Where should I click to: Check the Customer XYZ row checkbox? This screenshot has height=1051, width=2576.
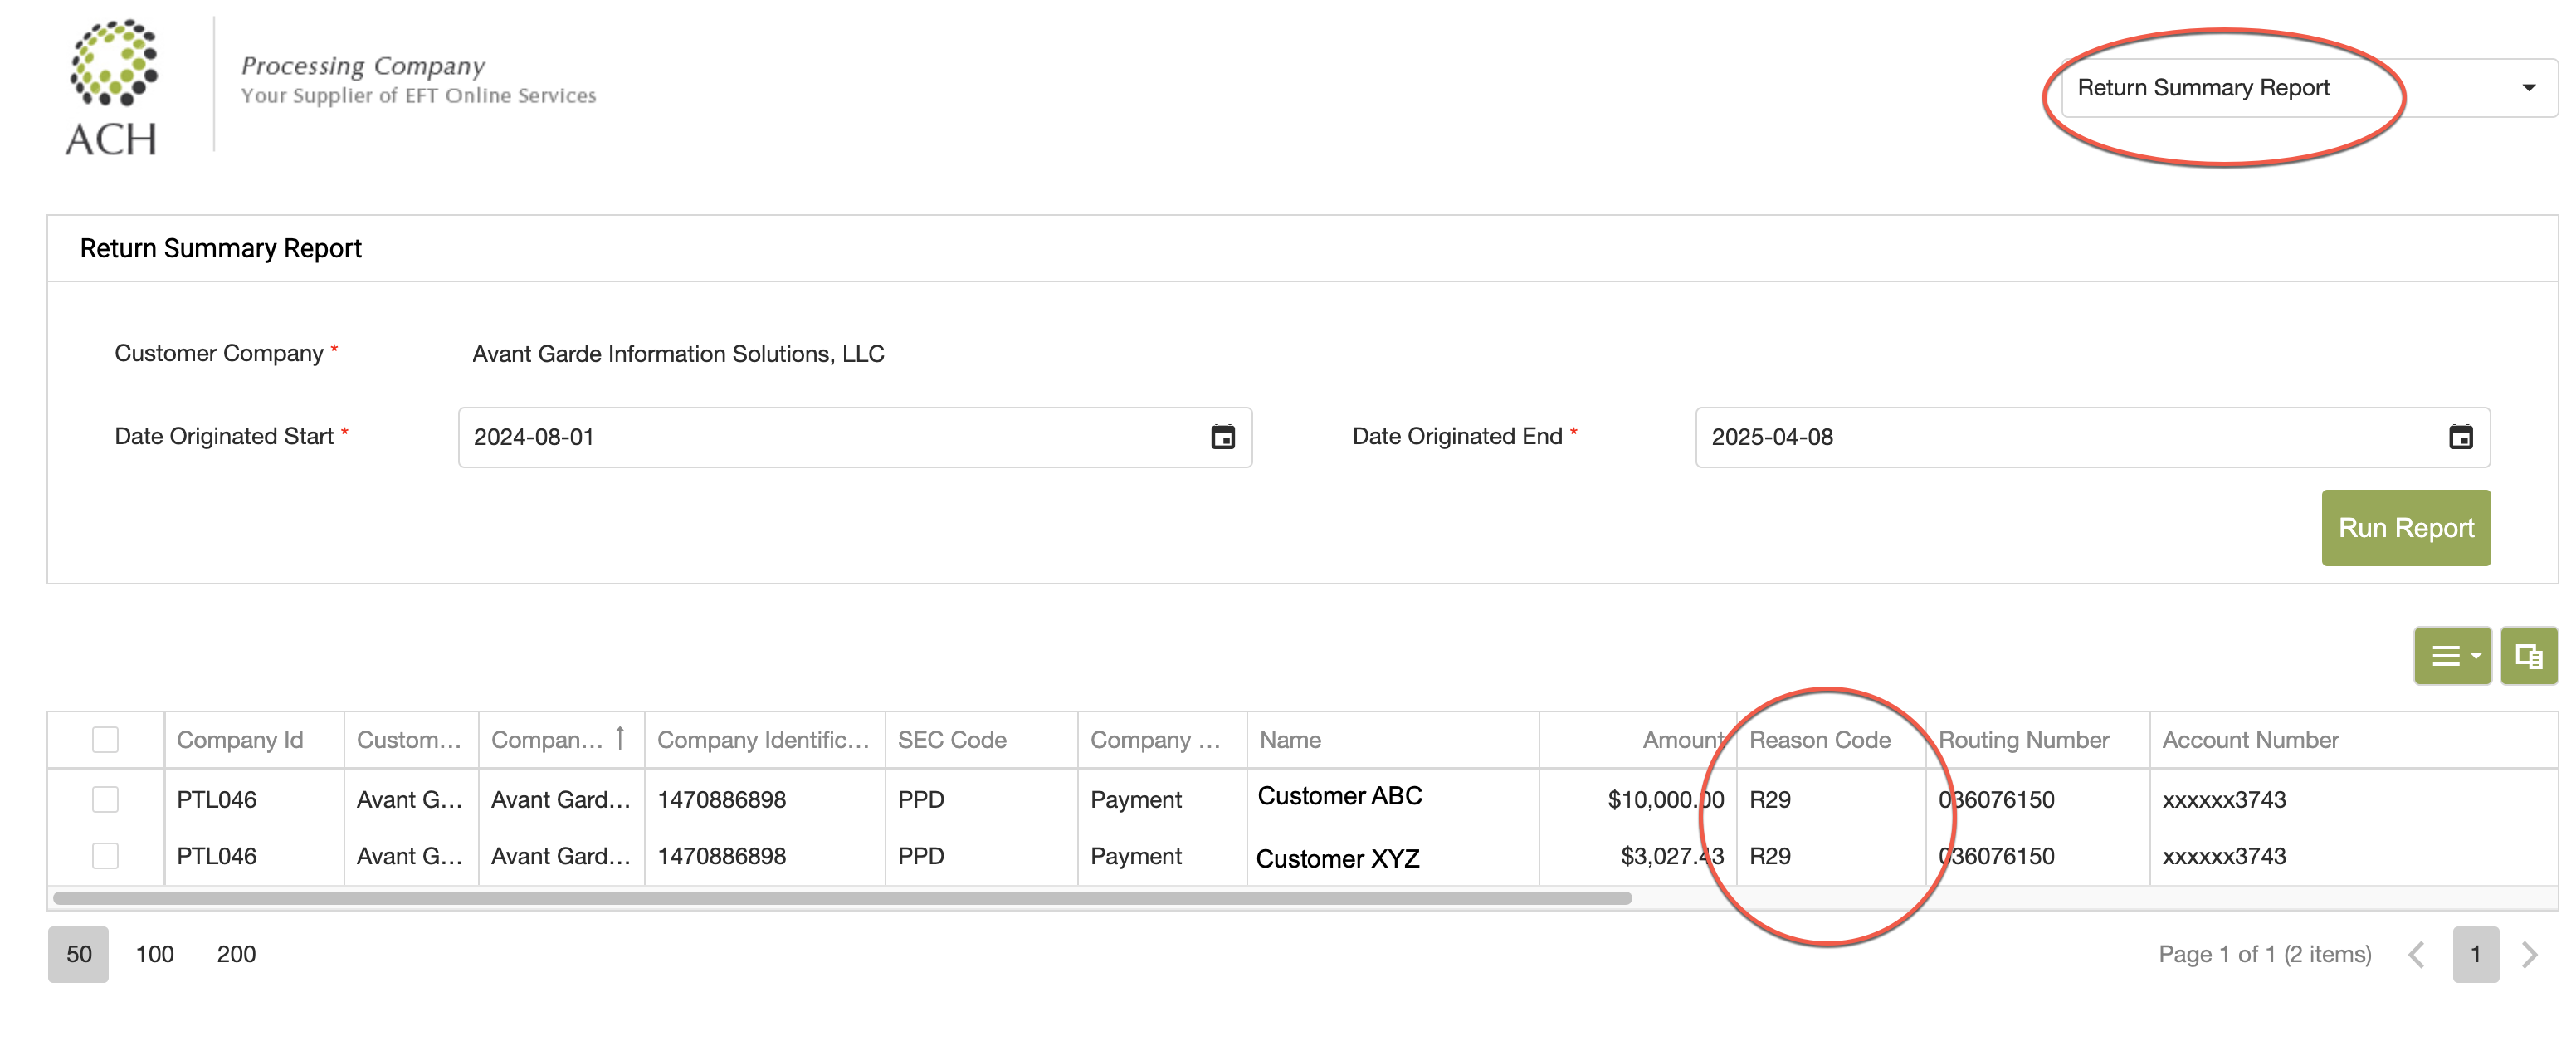[x=105, y=856]
